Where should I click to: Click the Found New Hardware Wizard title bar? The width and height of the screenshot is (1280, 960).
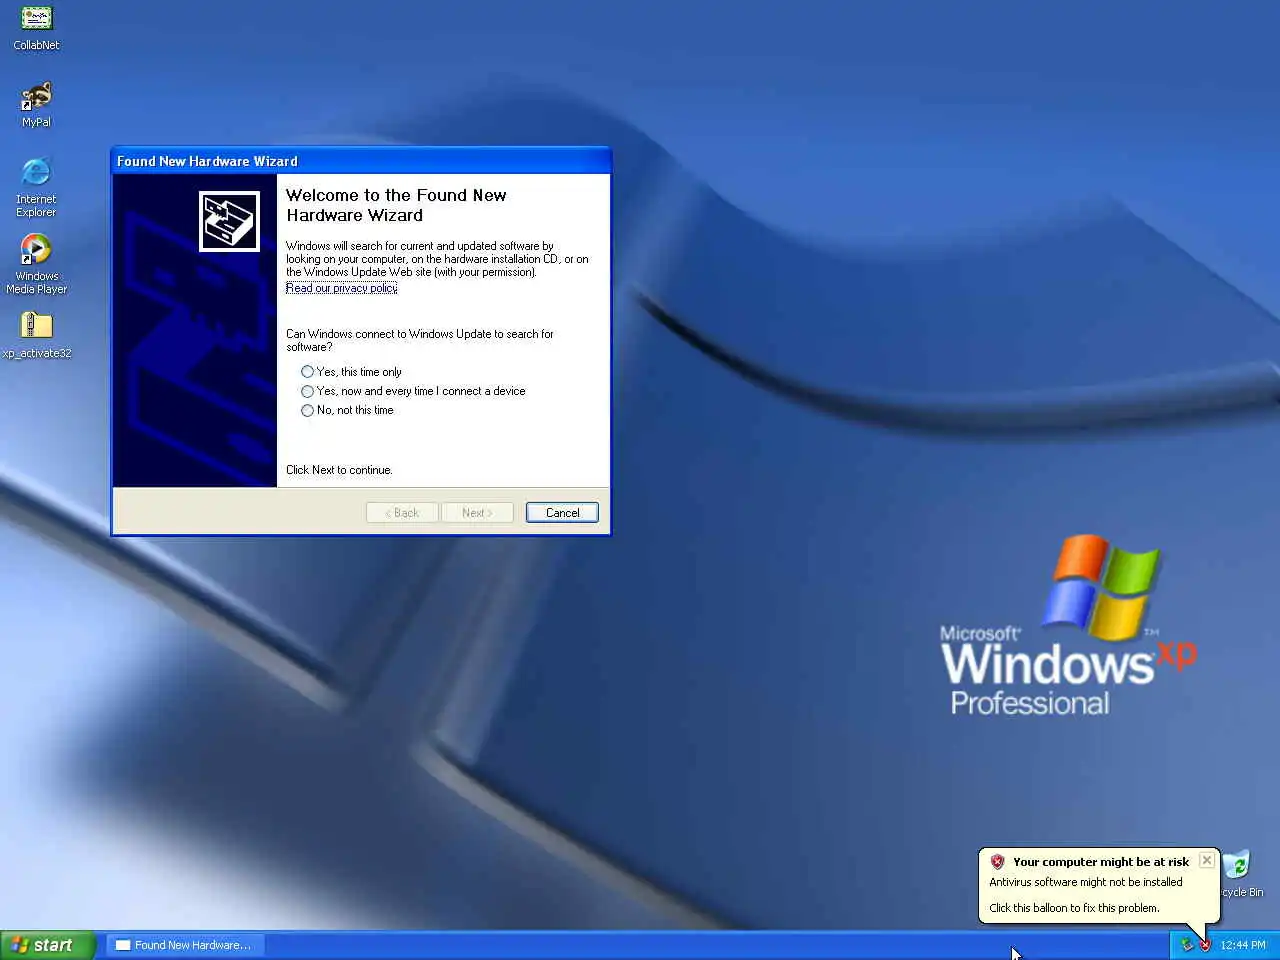point(361,161)
